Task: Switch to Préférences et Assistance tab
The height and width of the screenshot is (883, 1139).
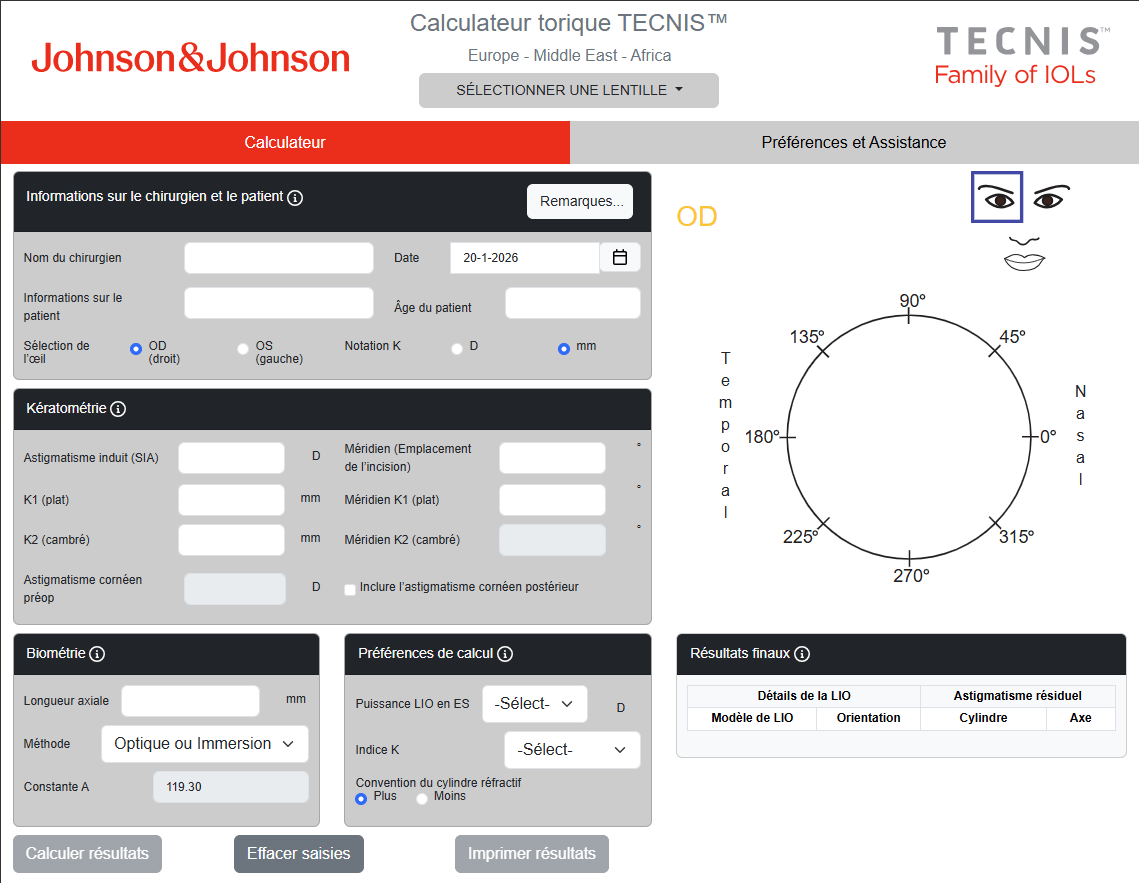Action: point(854,143)
